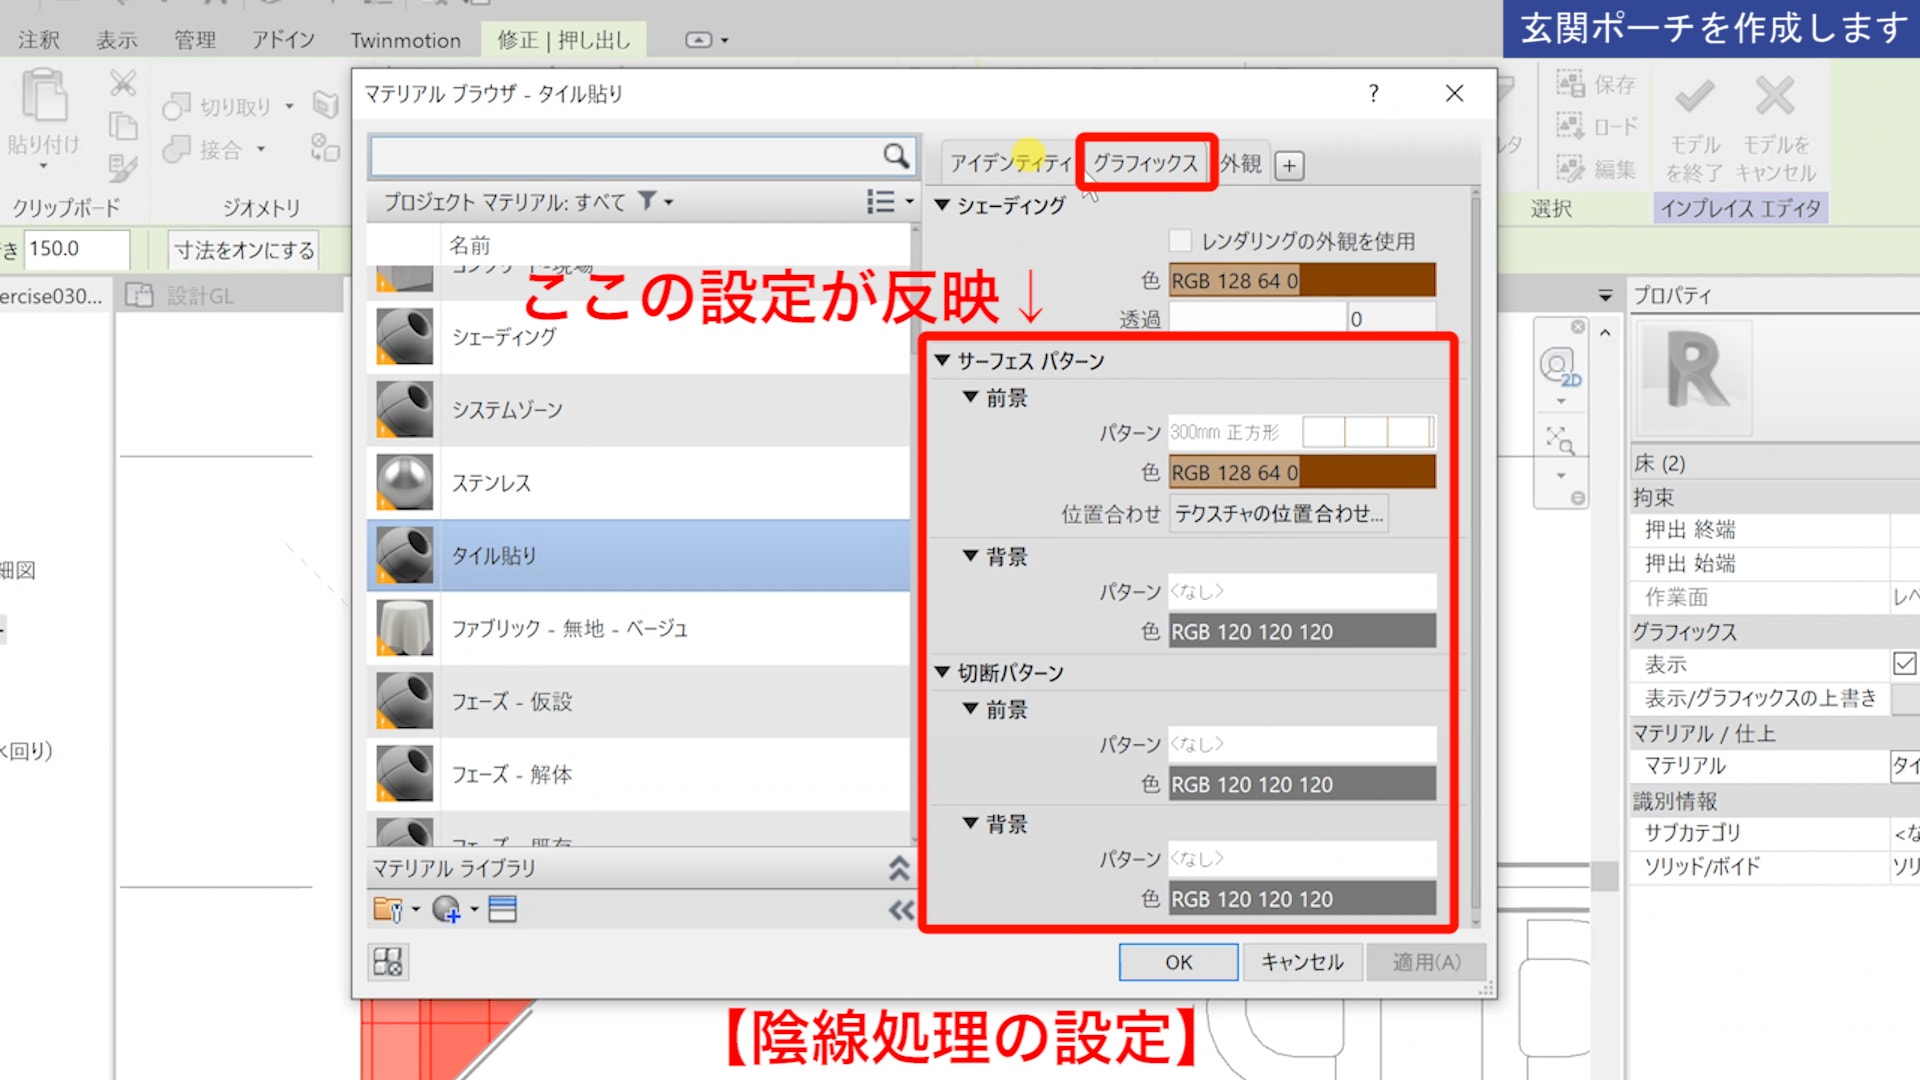Click the shading RGB 128 64 0 color swatch
The image size is (1920, 1080).
tap(1302, 281)
